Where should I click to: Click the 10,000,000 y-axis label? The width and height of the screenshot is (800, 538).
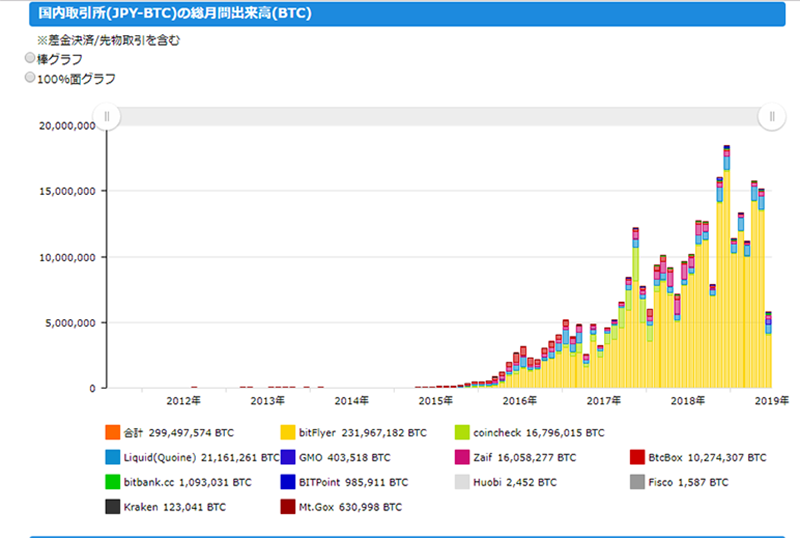point(67,257)
